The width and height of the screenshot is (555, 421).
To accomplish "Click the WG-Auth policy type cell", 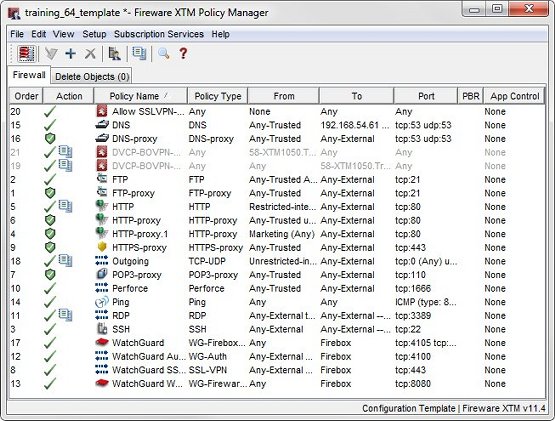I will [207, 356].
